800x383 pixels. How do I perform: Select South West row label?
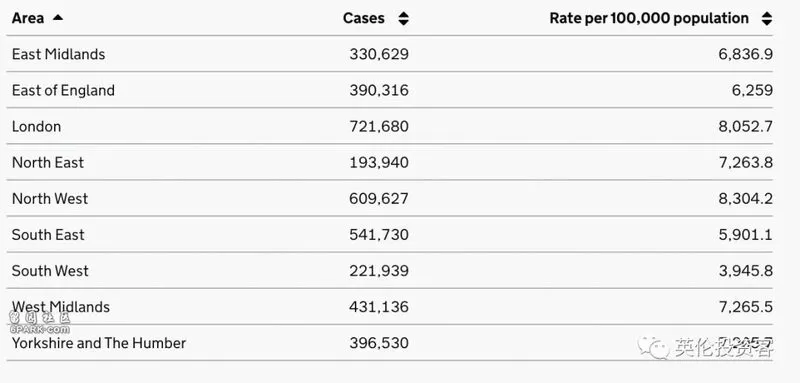click(50, 271)
